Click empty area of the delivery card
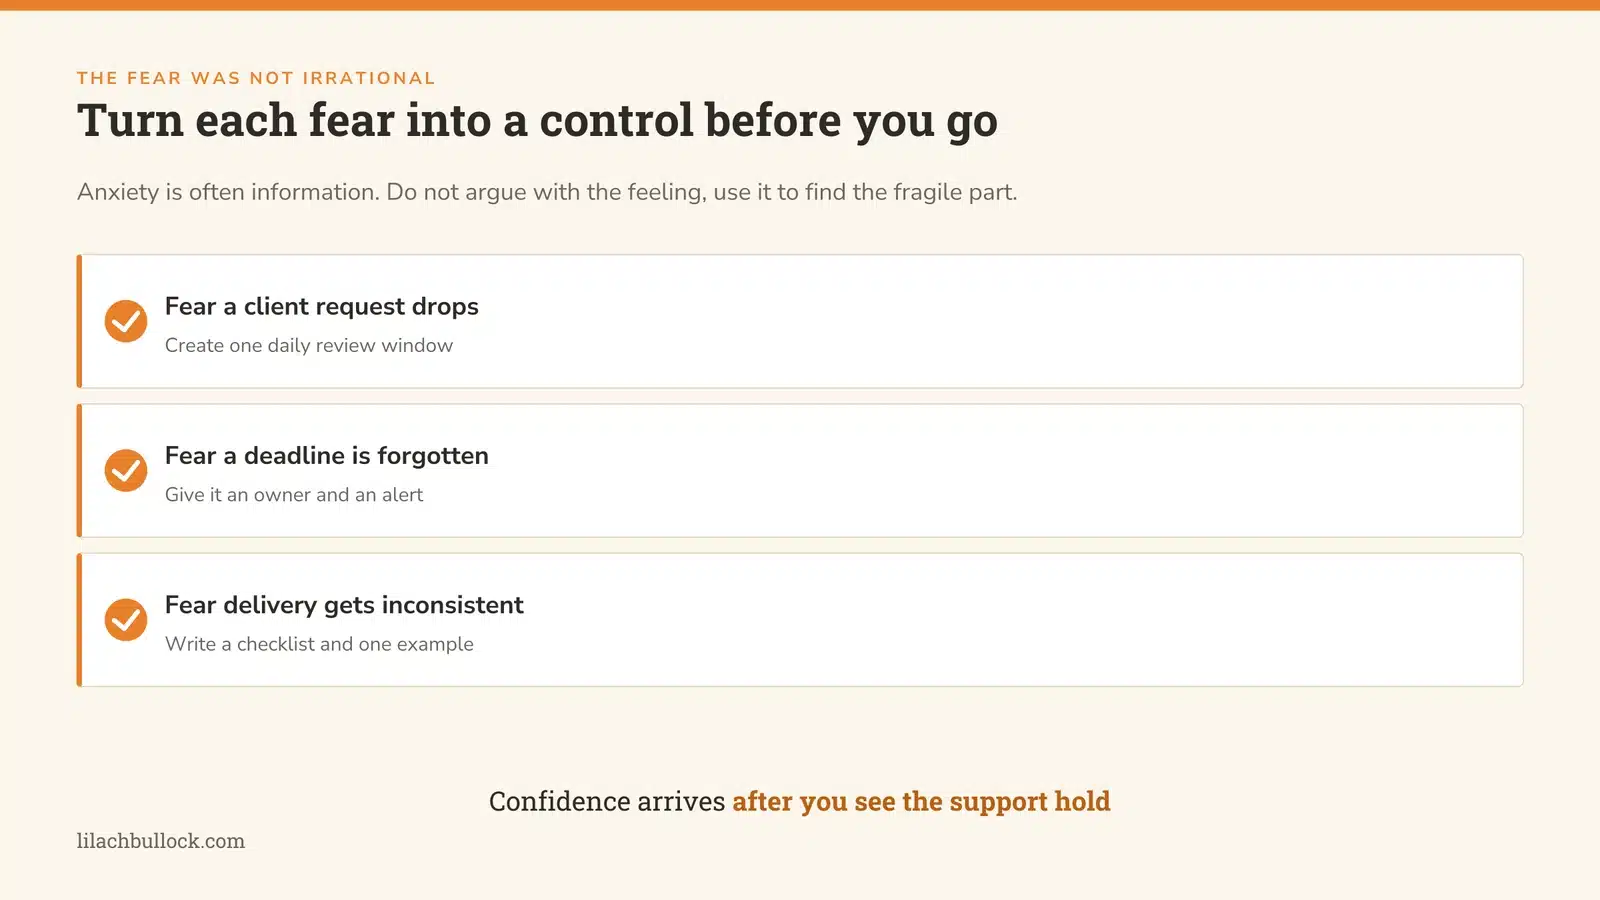The height and width of the screenshot is (900, 1600). (x=1000, y=620)
